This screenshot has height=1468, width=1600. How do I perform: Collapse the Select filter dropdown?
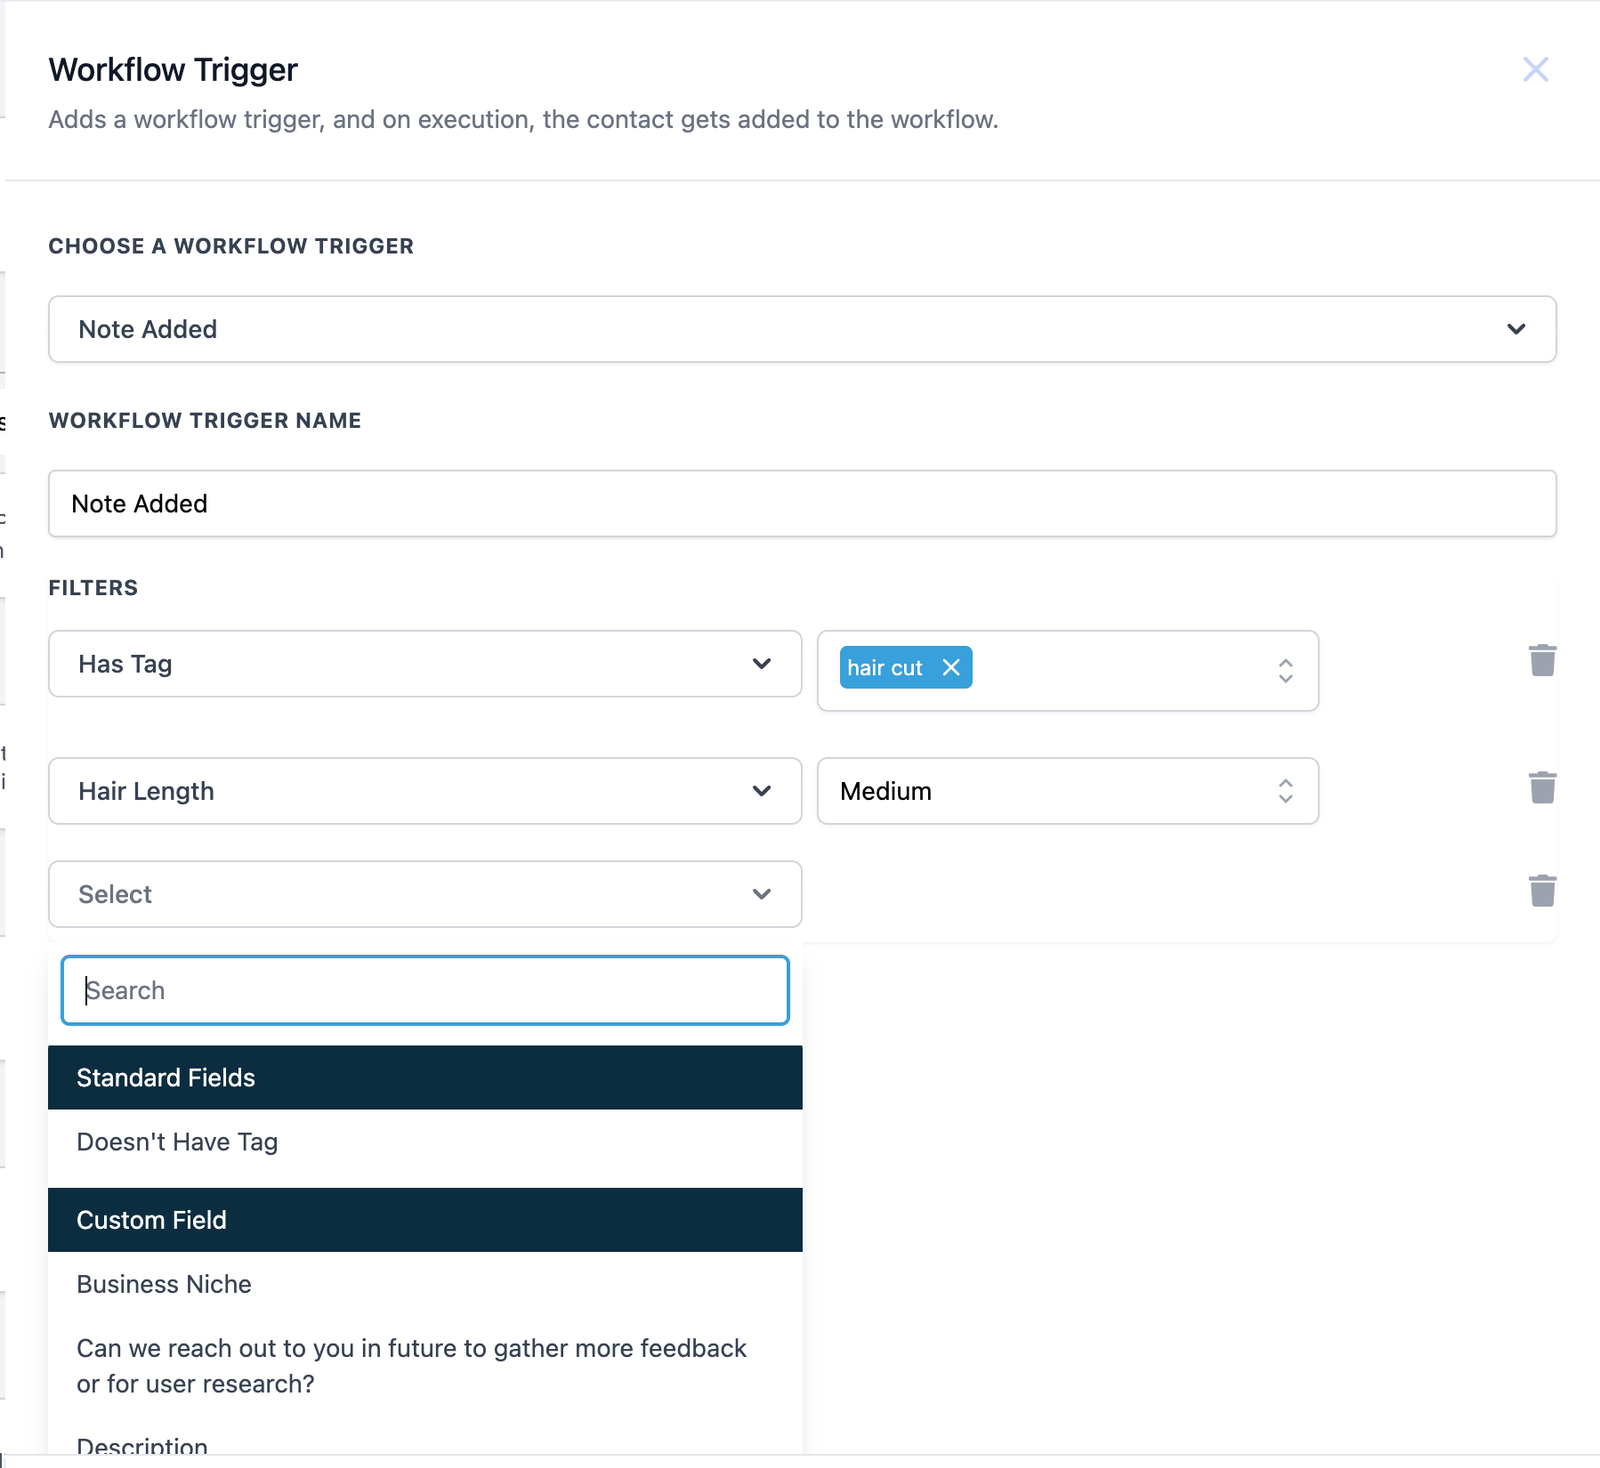click(762, 894)
